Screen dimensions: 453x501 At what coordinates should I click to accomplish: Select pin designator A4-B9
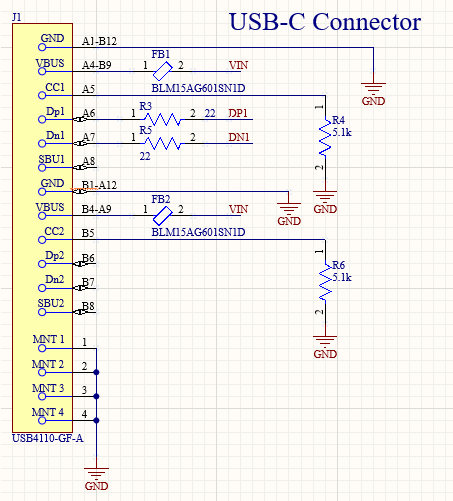click(97, 65)
